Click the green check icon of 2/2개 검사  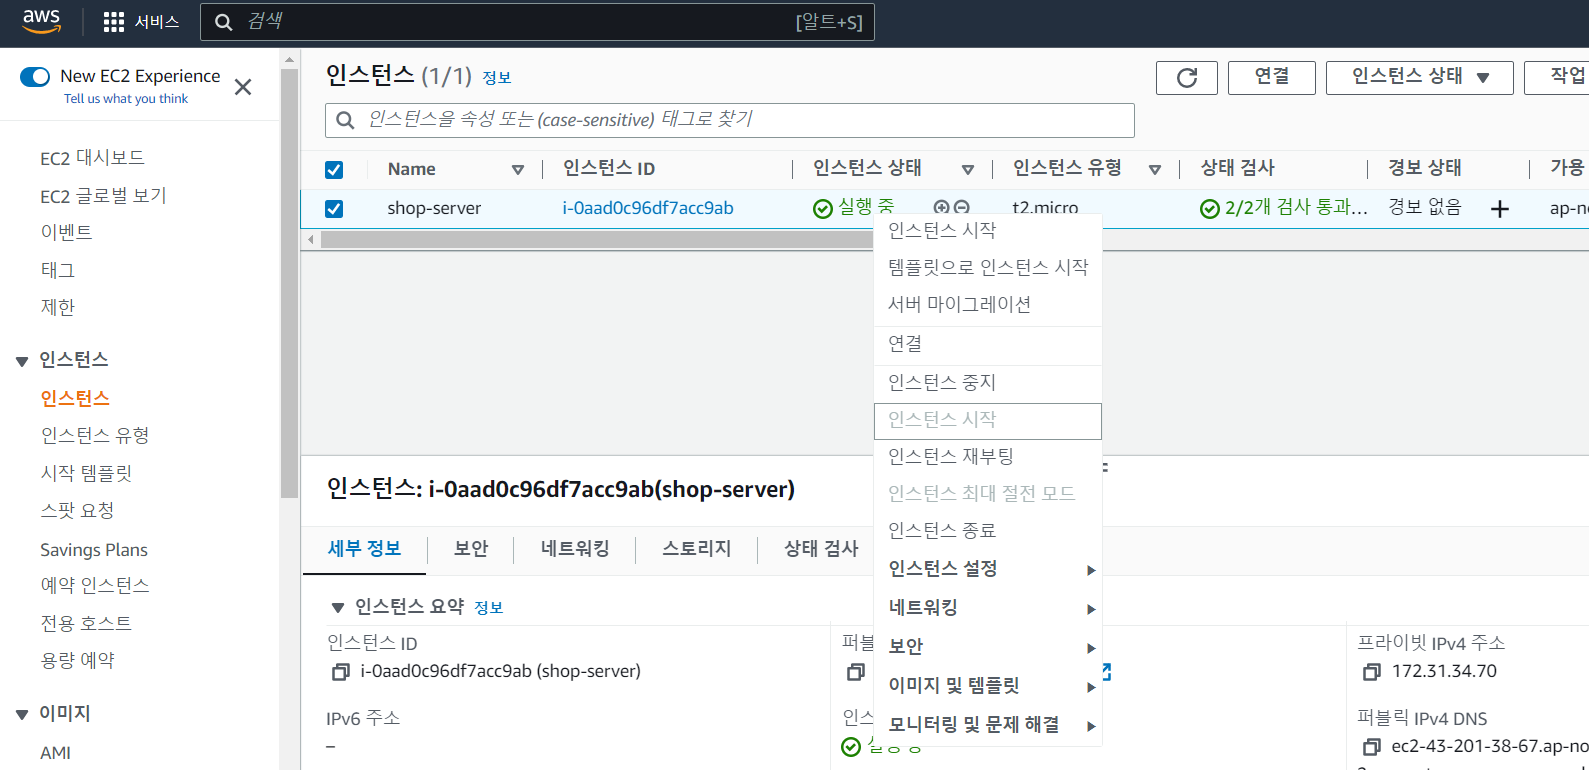click(x=1210, y=208)
